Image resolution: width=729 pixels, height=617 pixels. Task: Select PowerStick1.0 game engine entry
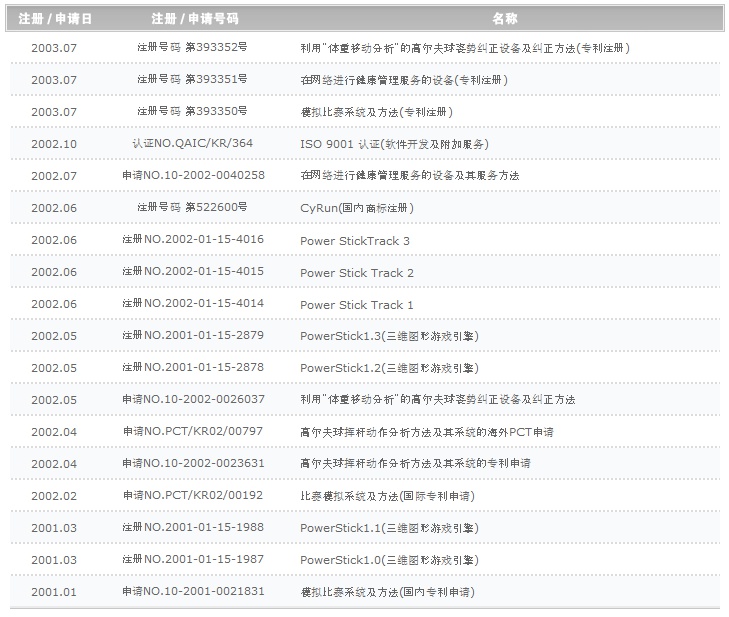point(389,560)
